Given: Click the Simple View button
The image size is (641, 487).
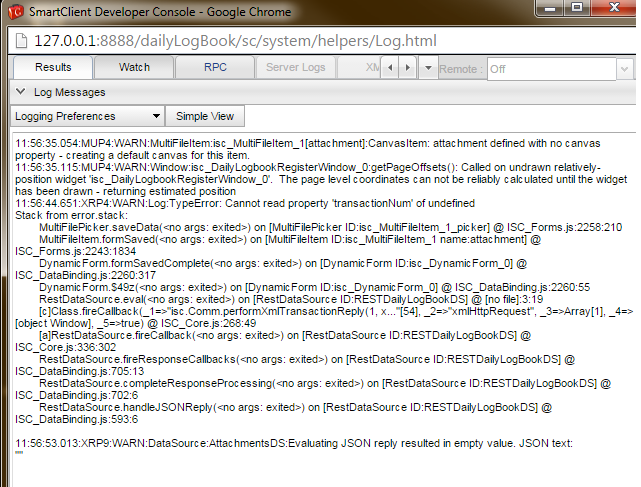Looking at the screenshot, I should (205, 116).
